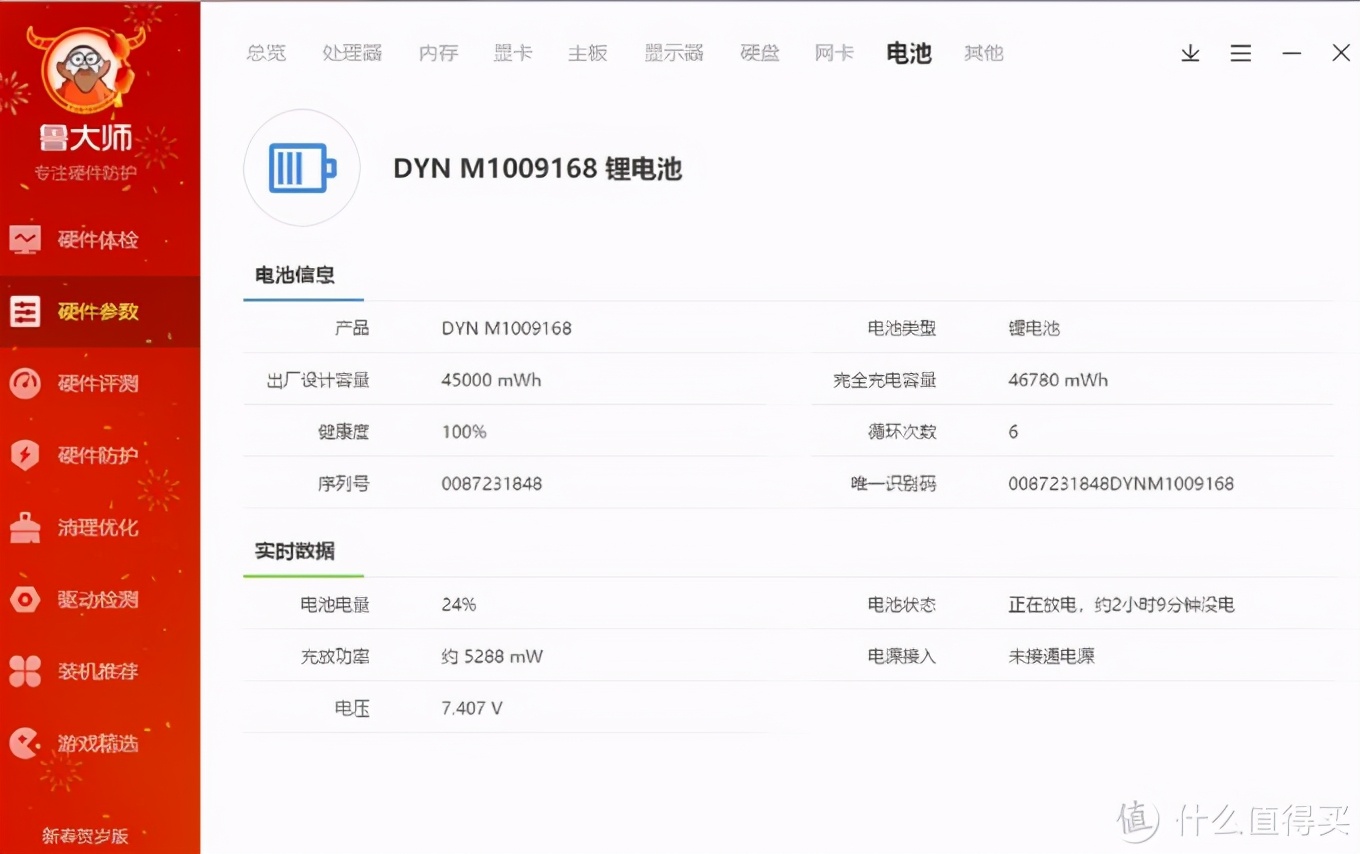Click the blue battery illustration icon

(301, 167)
